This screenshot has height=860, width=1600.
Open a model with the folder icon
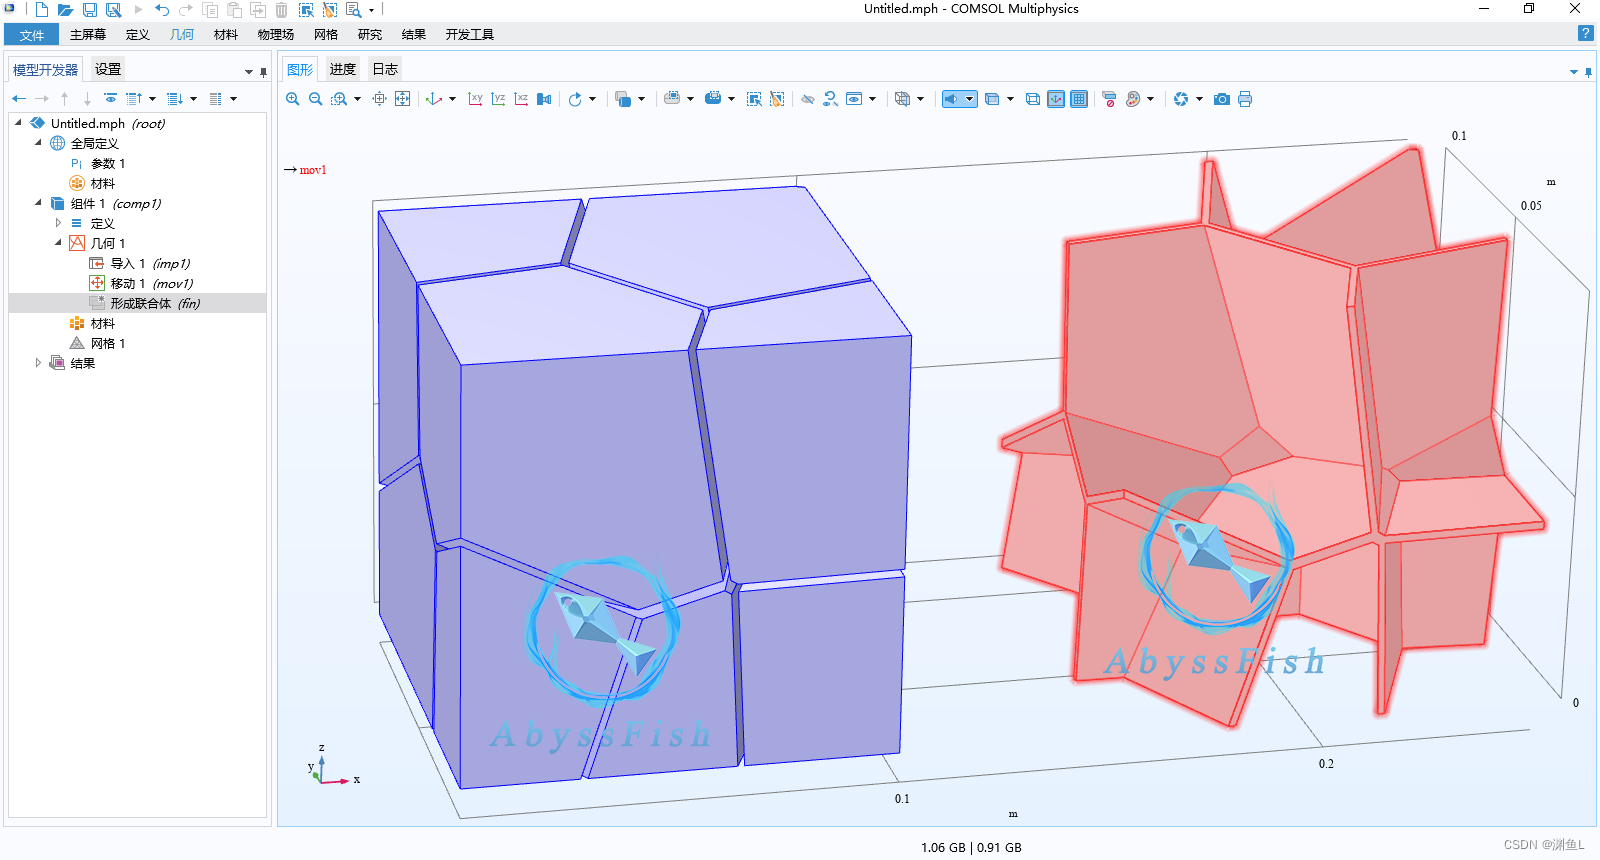pos(65,10)
